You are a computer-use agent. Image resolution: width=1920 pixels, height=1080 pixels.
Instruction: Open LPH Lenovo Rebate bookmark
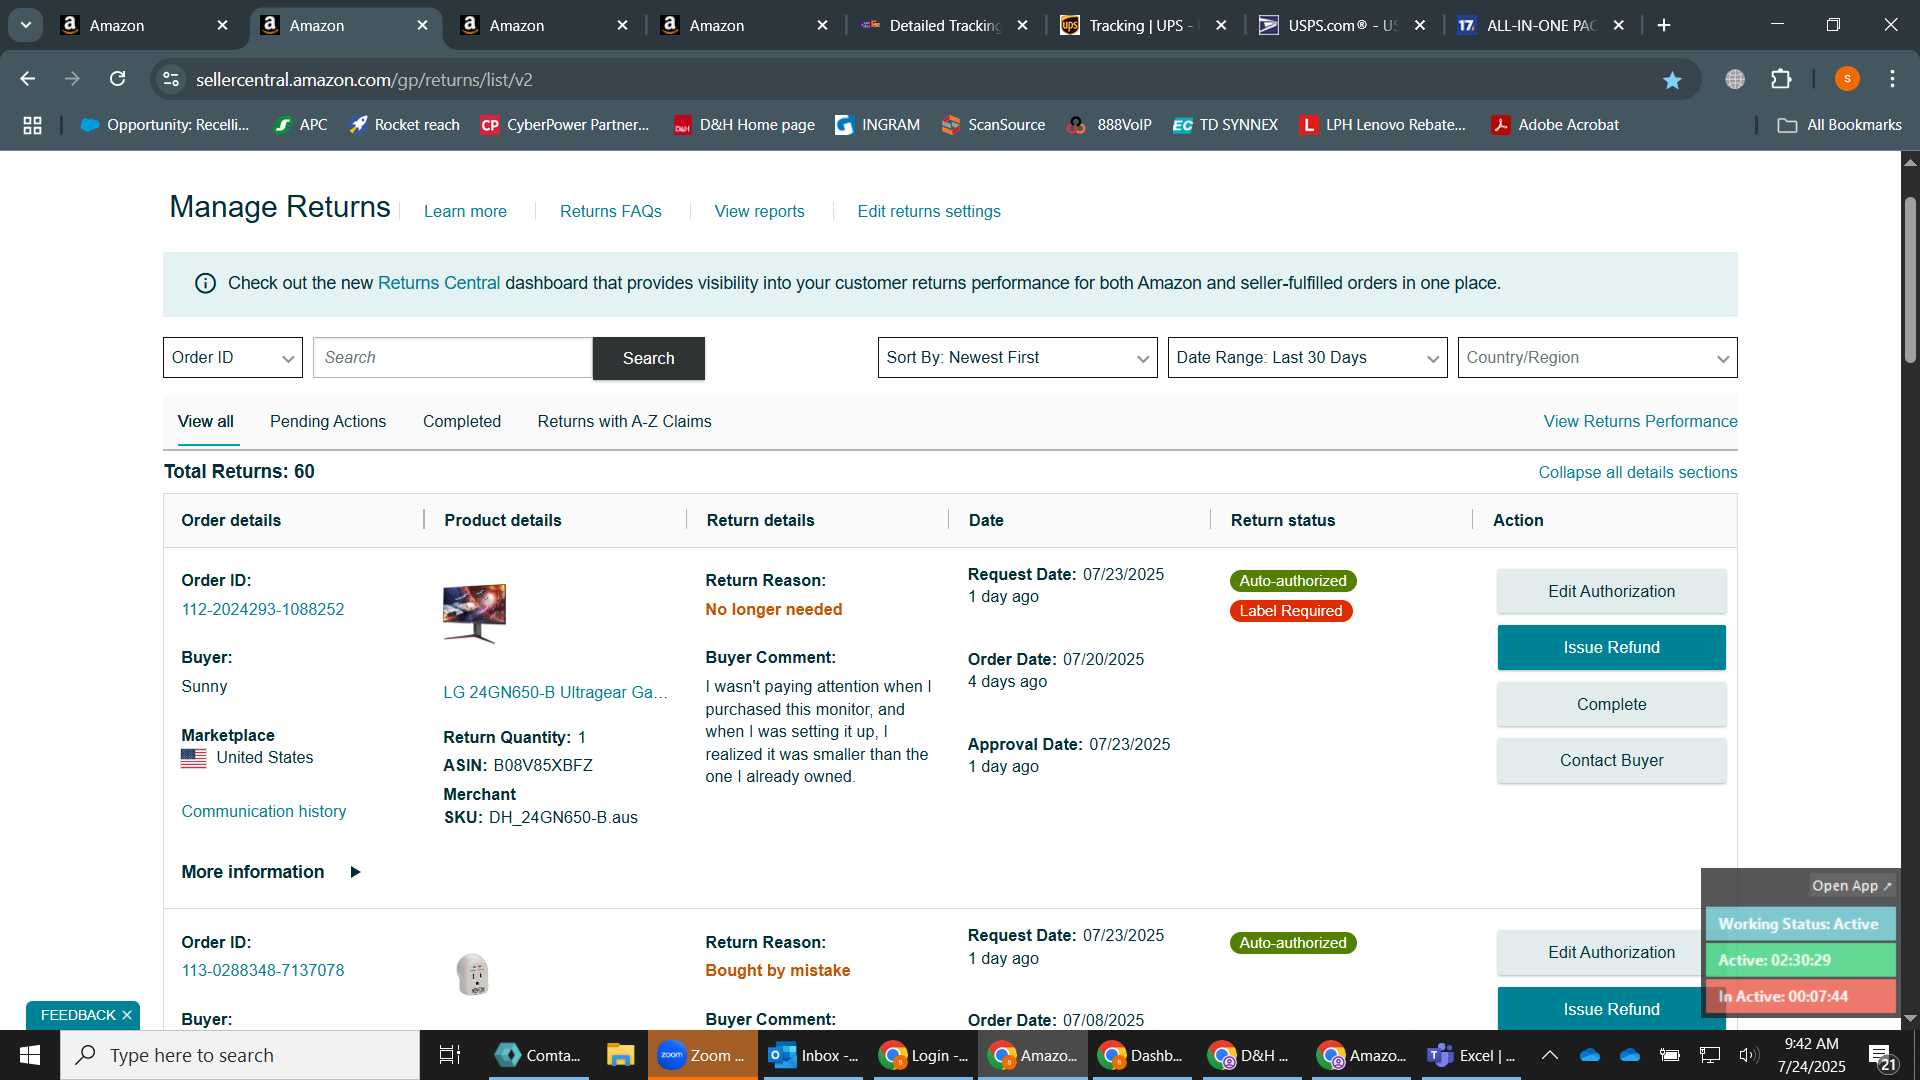[1383, 125]
